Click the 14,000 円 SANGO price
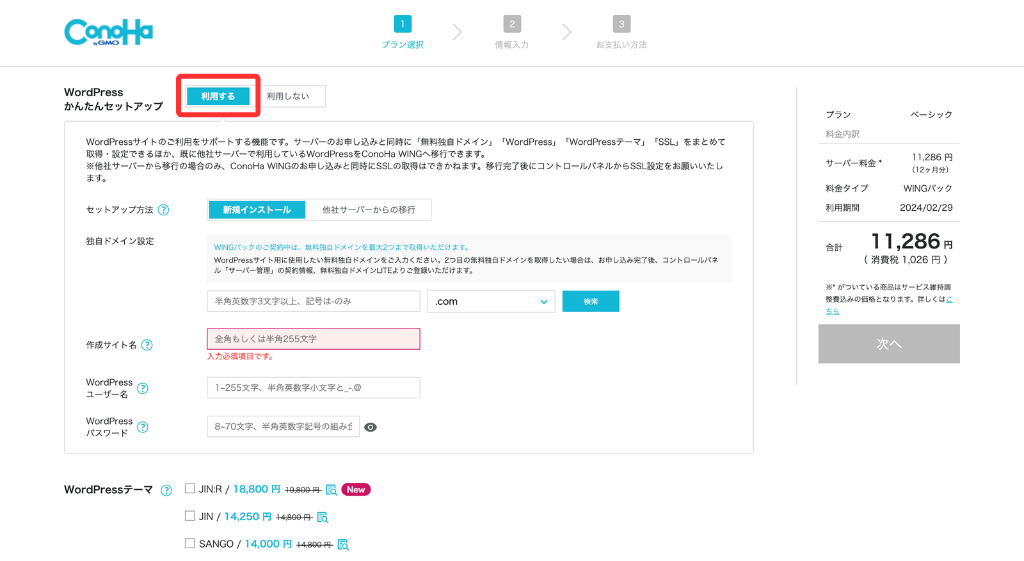 268,544
